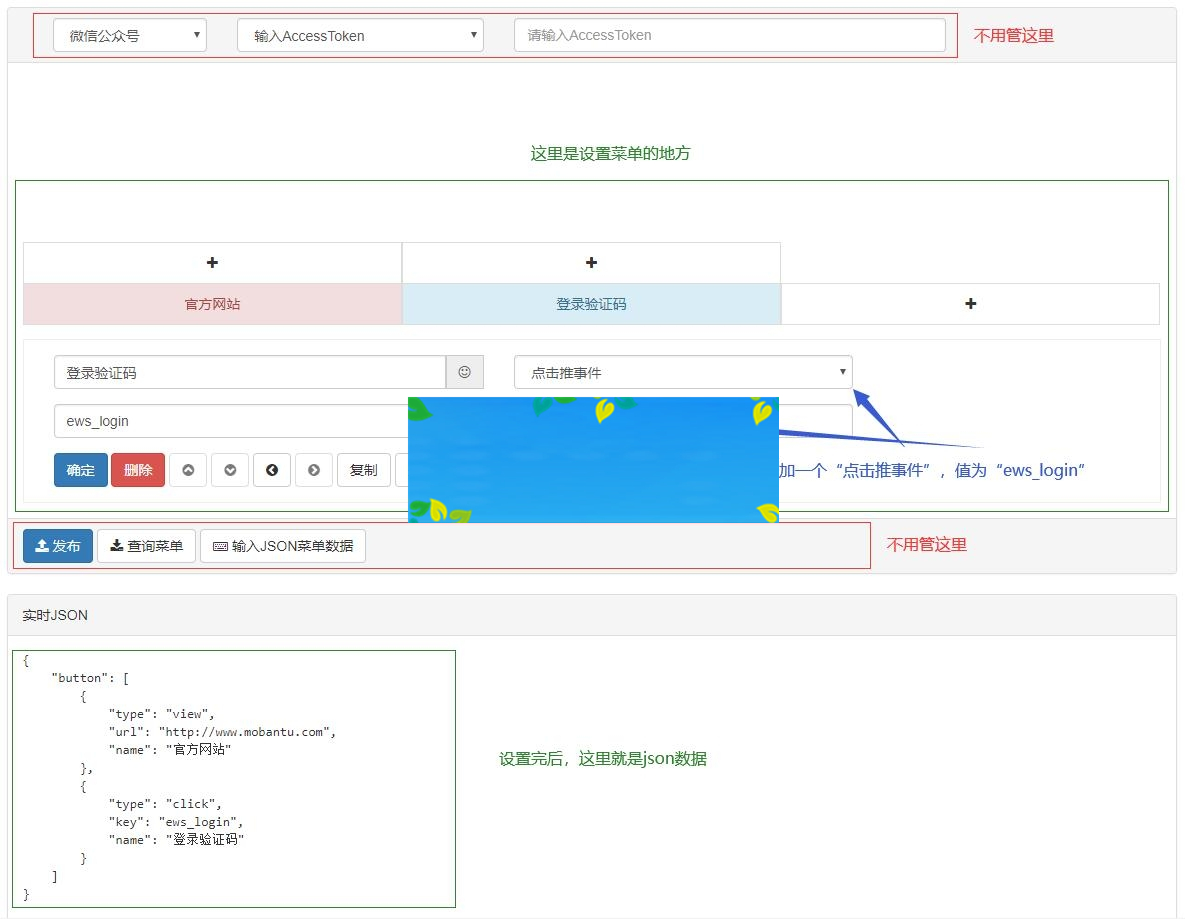Click the smiley emoji icon beside 登录验证码 input

pos(464,372)
